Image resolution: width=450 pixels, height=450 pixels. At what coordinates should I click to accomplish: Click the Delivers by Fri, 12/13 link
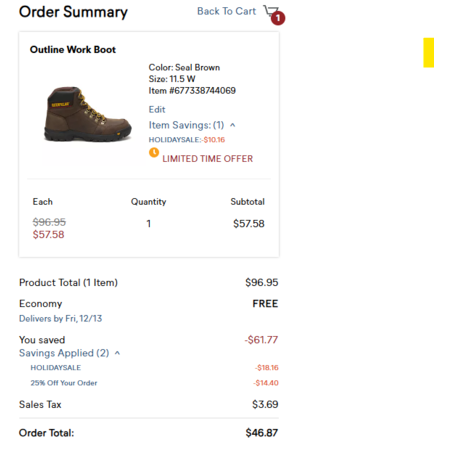pos(60,319)
